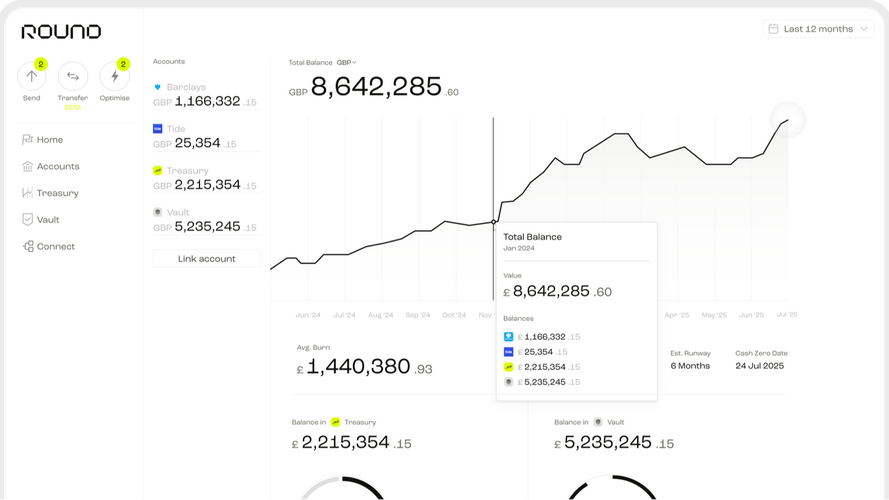
Task: Click the Vault shield icon in Accounts
Action: click(158, 212)
